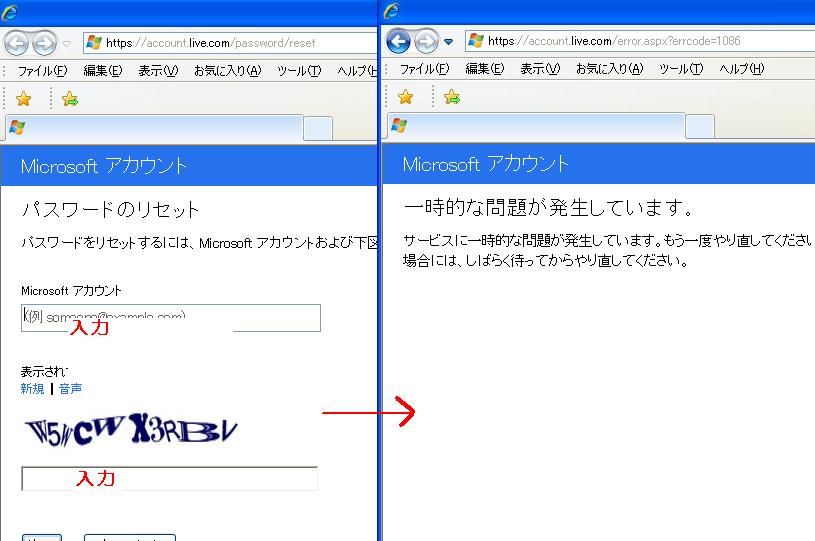Focus the captcha text input field

[169, 479]
